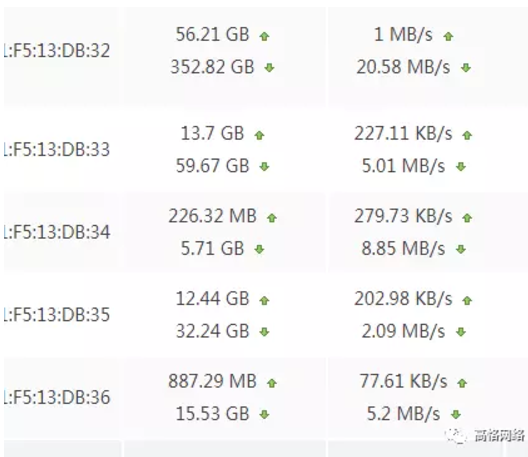Click the up arrow next to 77.61 KB/s

click(x=462, y=383)
